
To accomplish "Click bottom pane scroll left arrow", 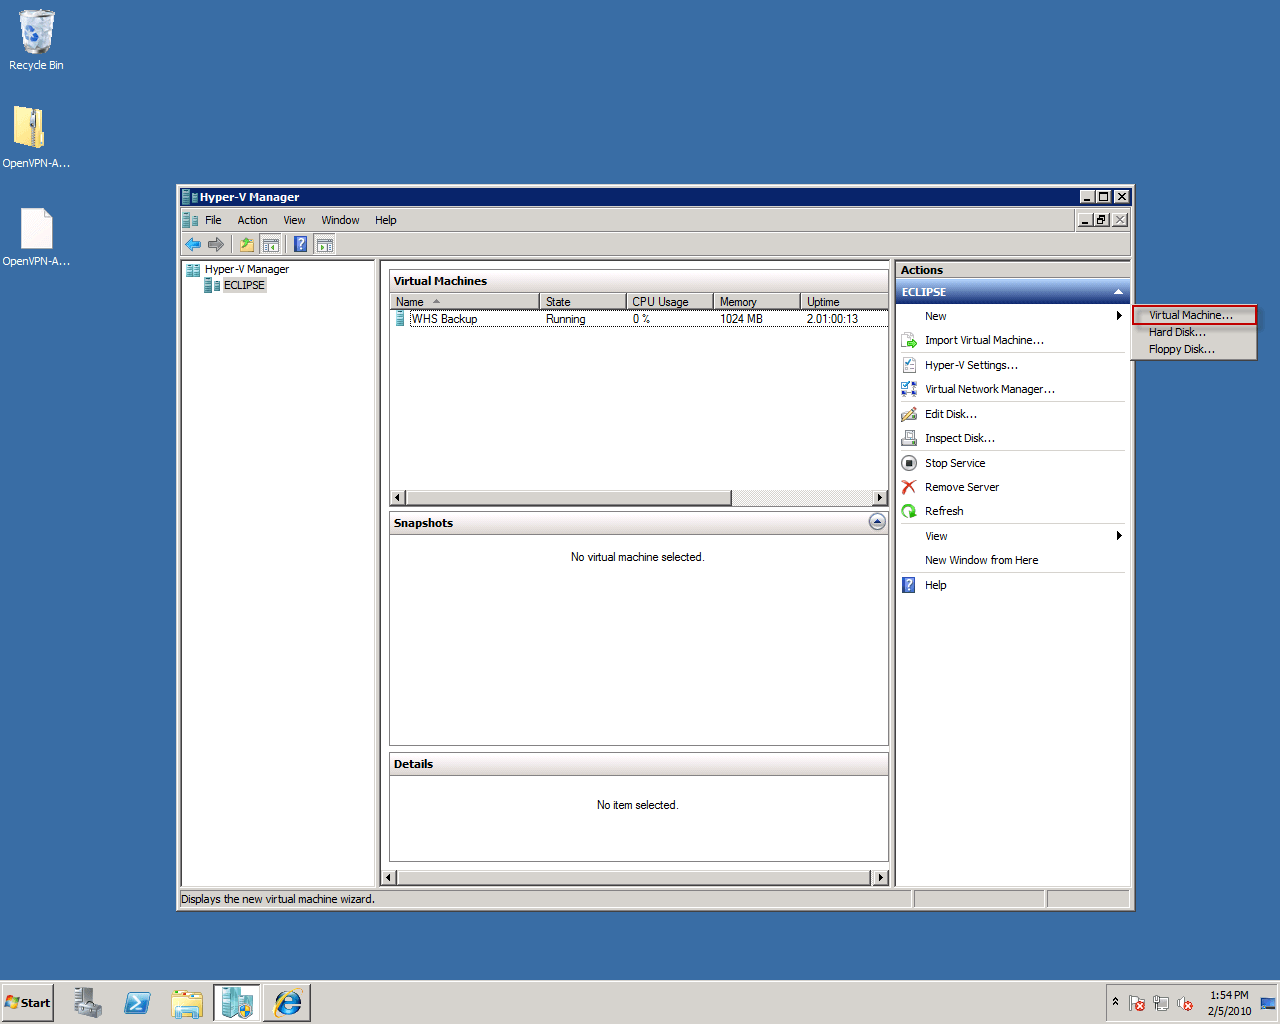I will pyautogui.click(x=390, y=878).
